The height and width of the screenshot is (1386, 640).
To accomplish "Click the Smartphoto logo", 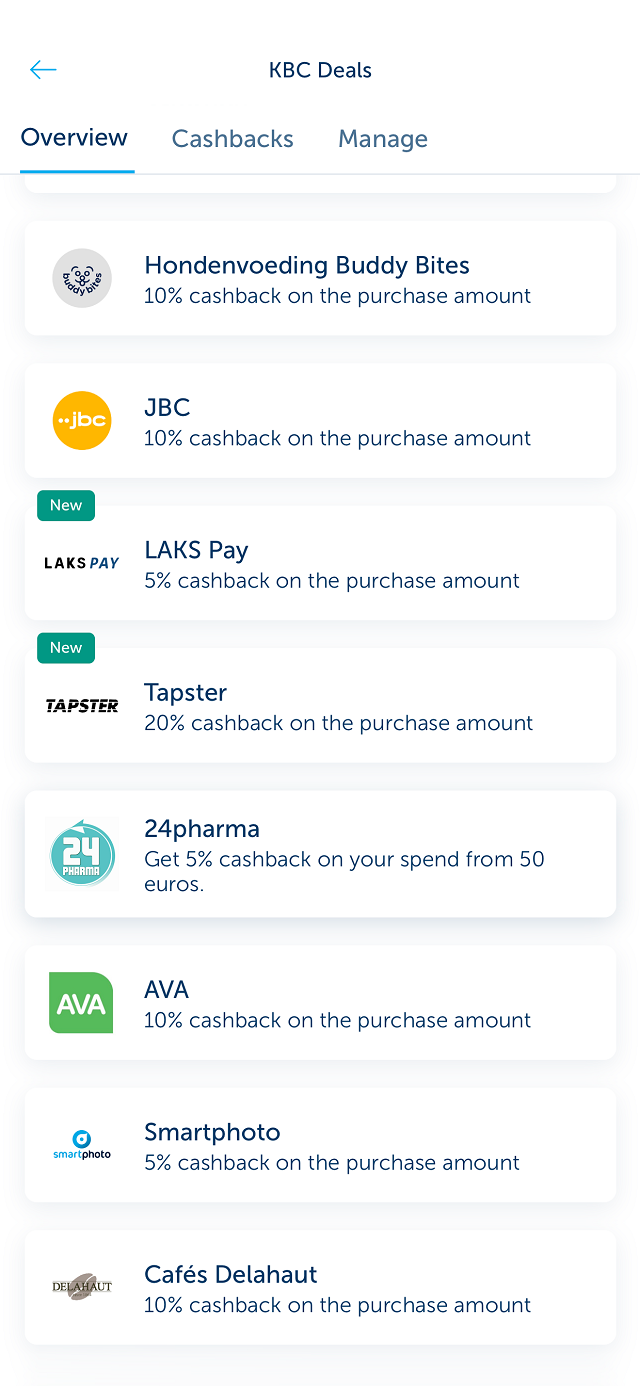I will coord(82,1145).
